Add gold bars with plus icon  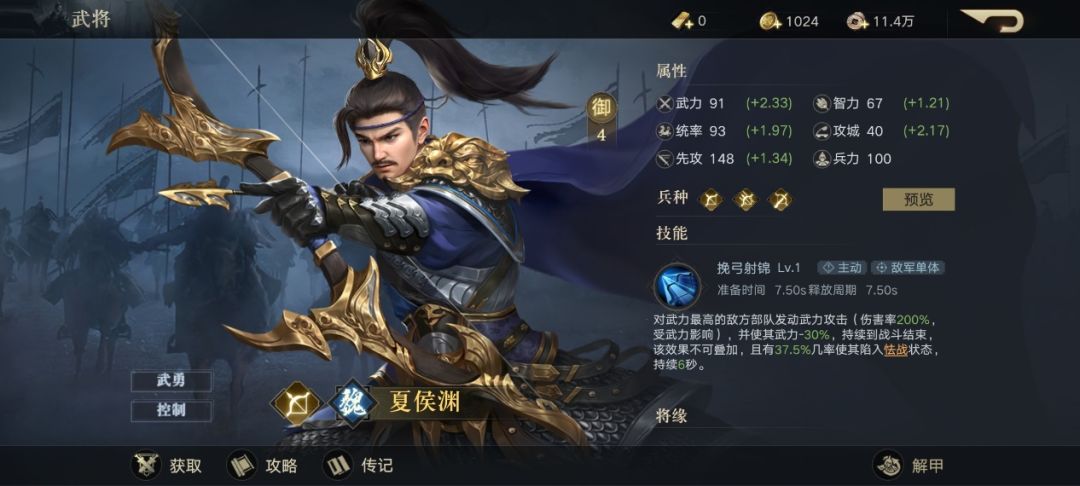click(682, 21)
